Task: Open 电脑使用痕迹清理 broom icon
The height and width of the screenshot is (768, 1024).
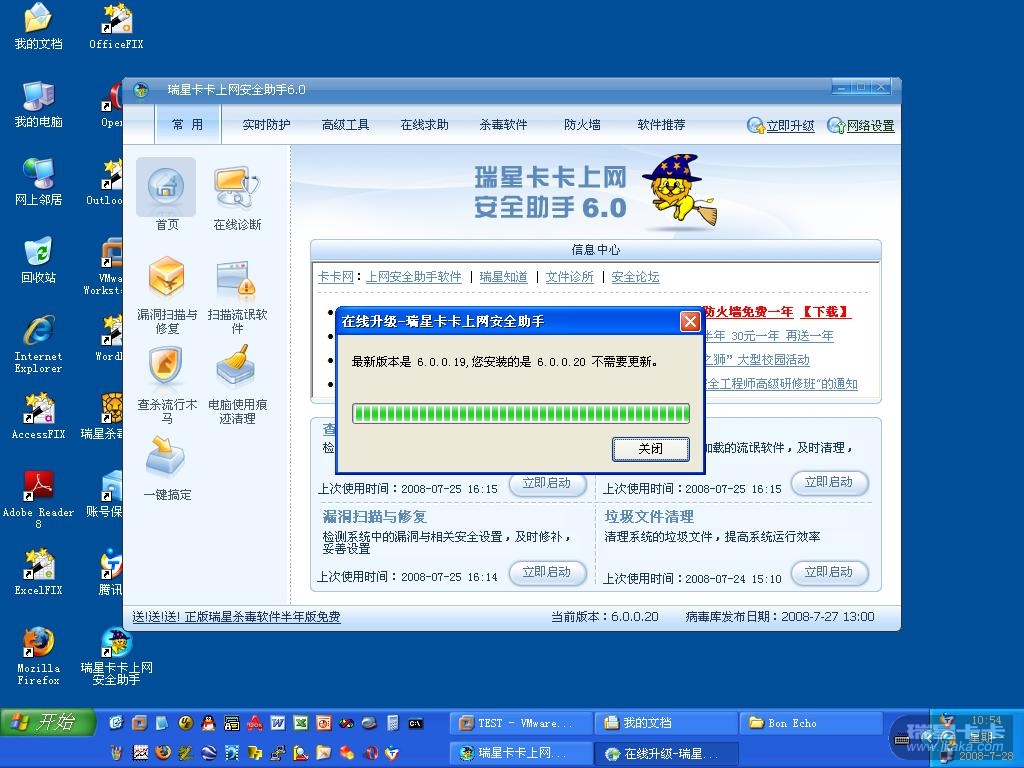Action: pyautogui.click(x=238, y=385)
